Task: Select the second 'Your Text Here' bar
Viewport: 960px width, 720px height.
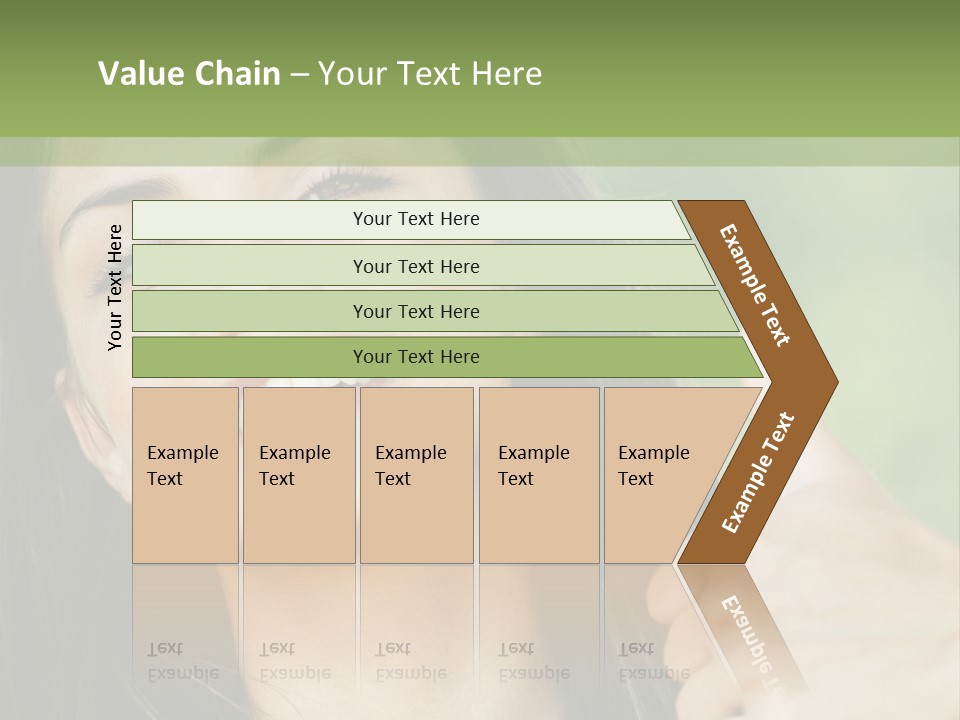Action: pos(422,265)
